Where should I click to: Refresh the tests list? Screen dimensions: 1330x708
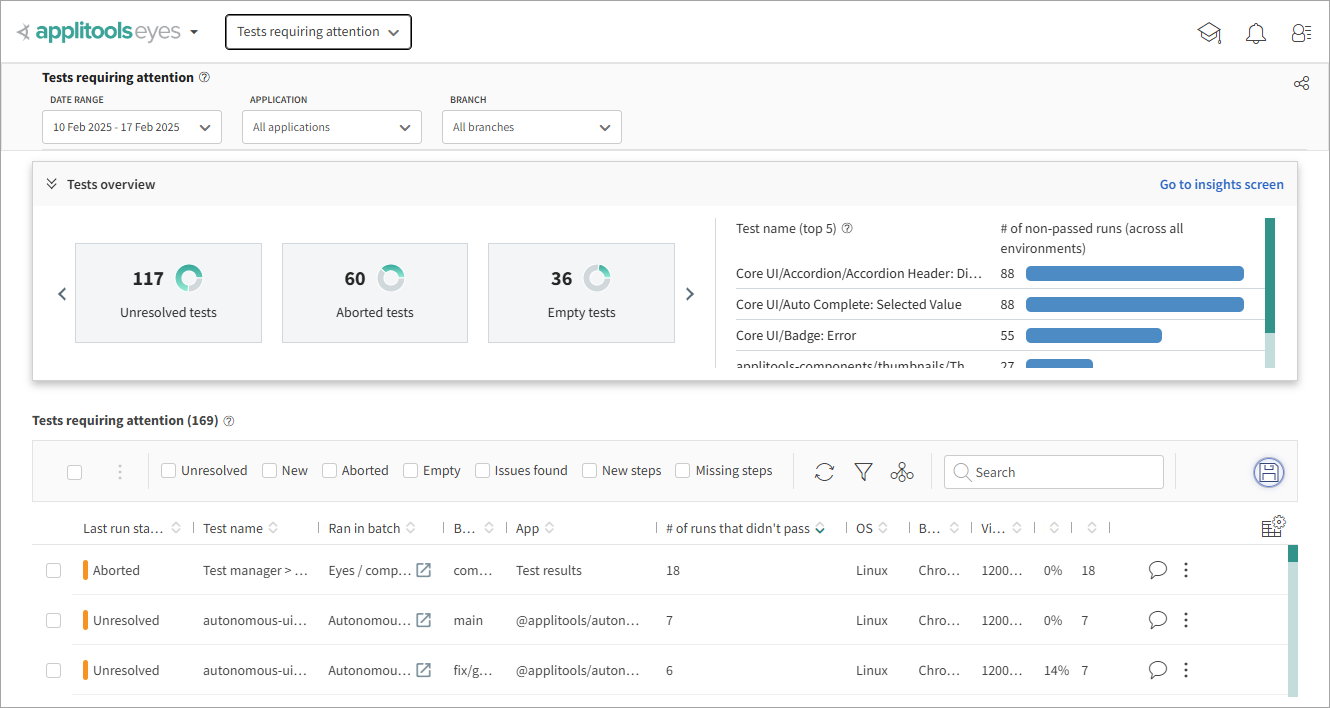[824, 472]
